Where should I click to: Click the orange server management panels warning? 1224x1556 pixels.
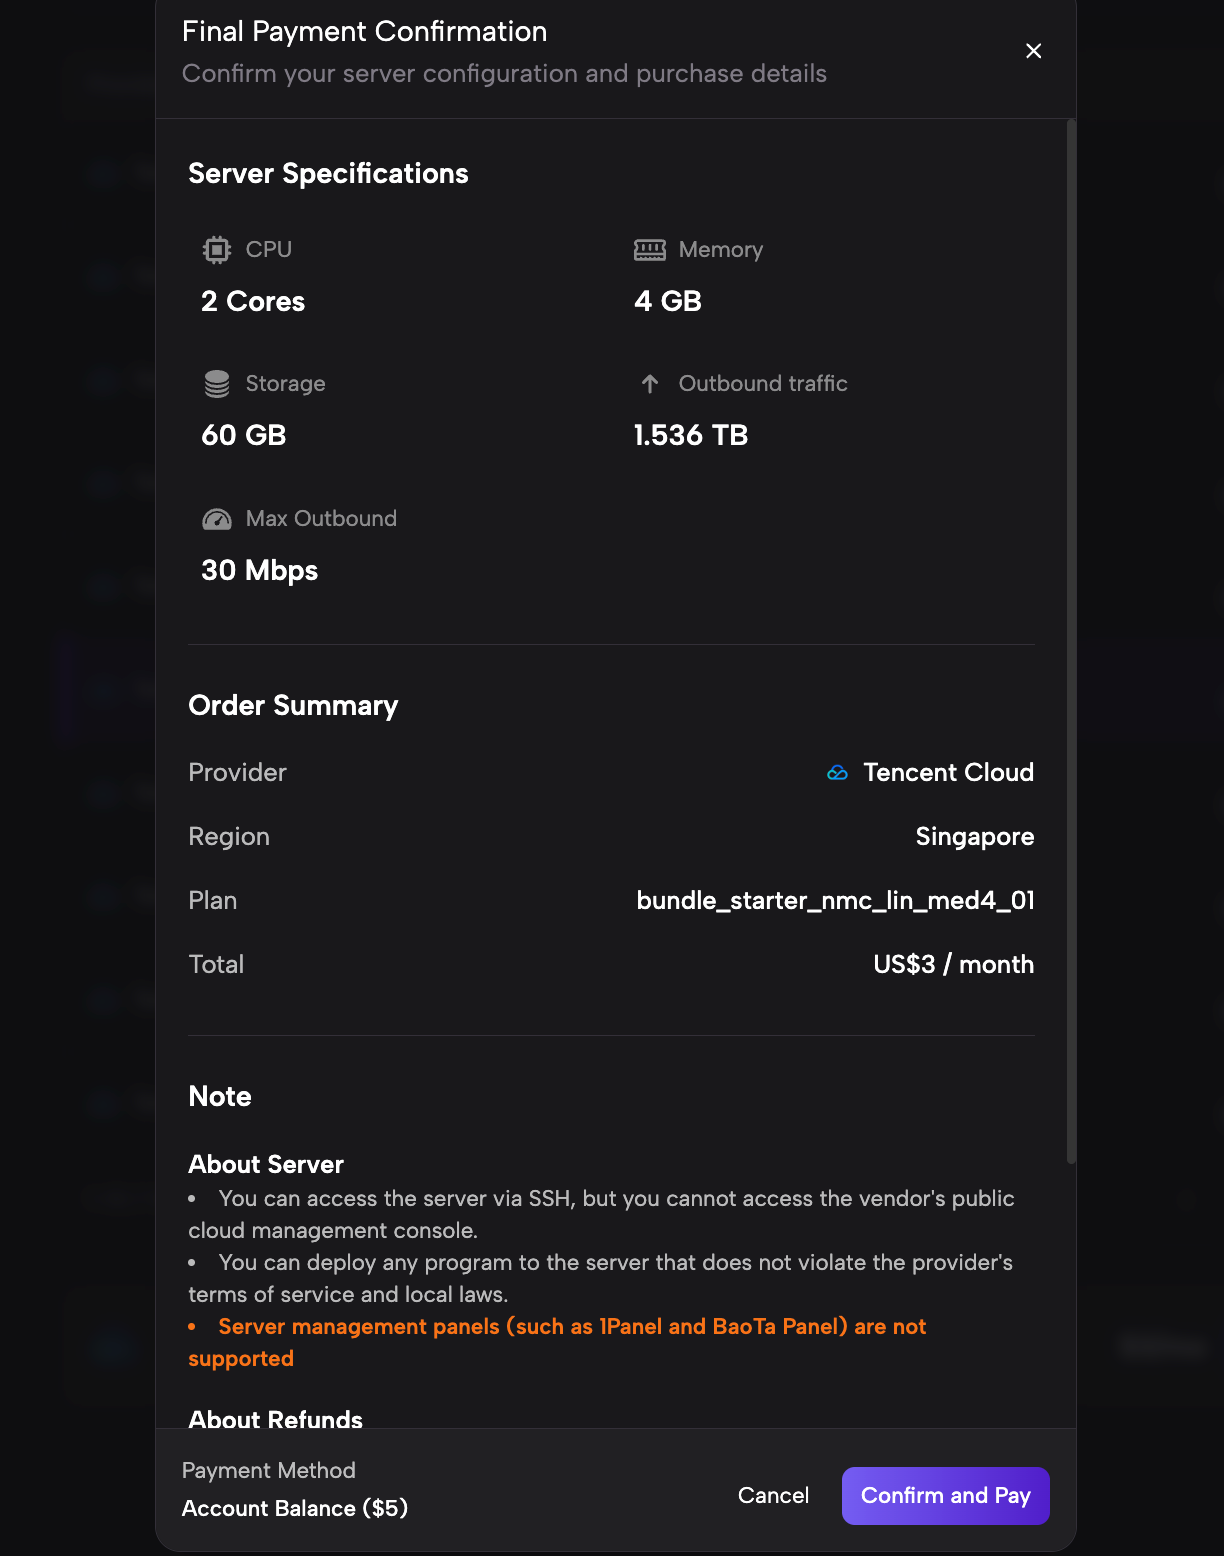point(571,1327)
